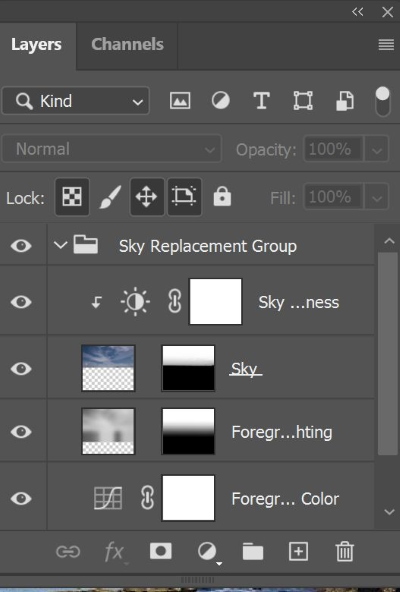Click the Sky Replacement Group name
Image resolution: width=400 pixels, height=592 pixels.
[208, 247]
